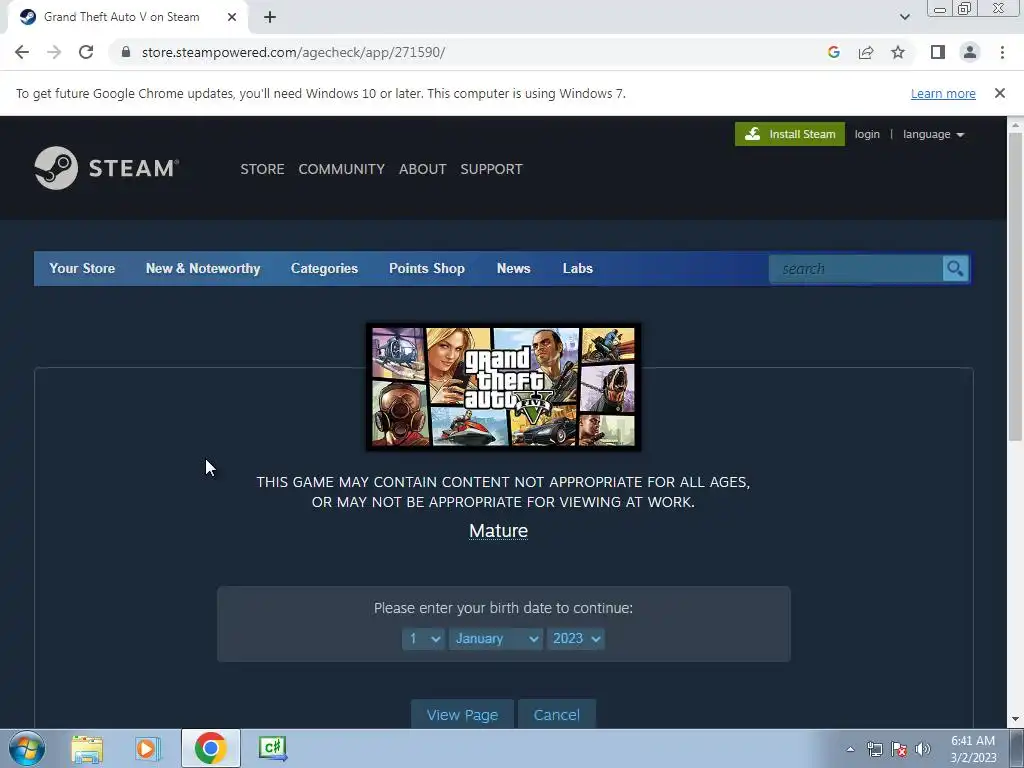Click the Cancel button
The width and height of the screenshot is (1024, 768).
point(556,714)
